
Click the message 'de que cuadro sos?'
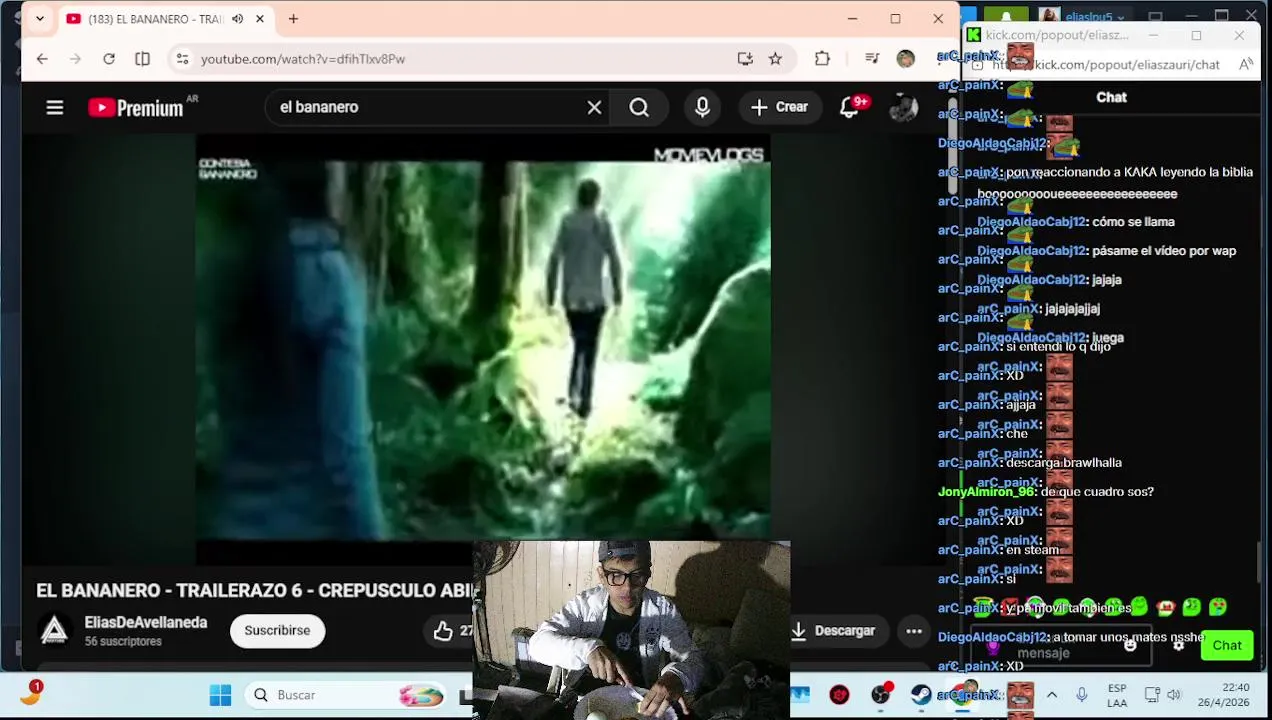pos(1097,492)
